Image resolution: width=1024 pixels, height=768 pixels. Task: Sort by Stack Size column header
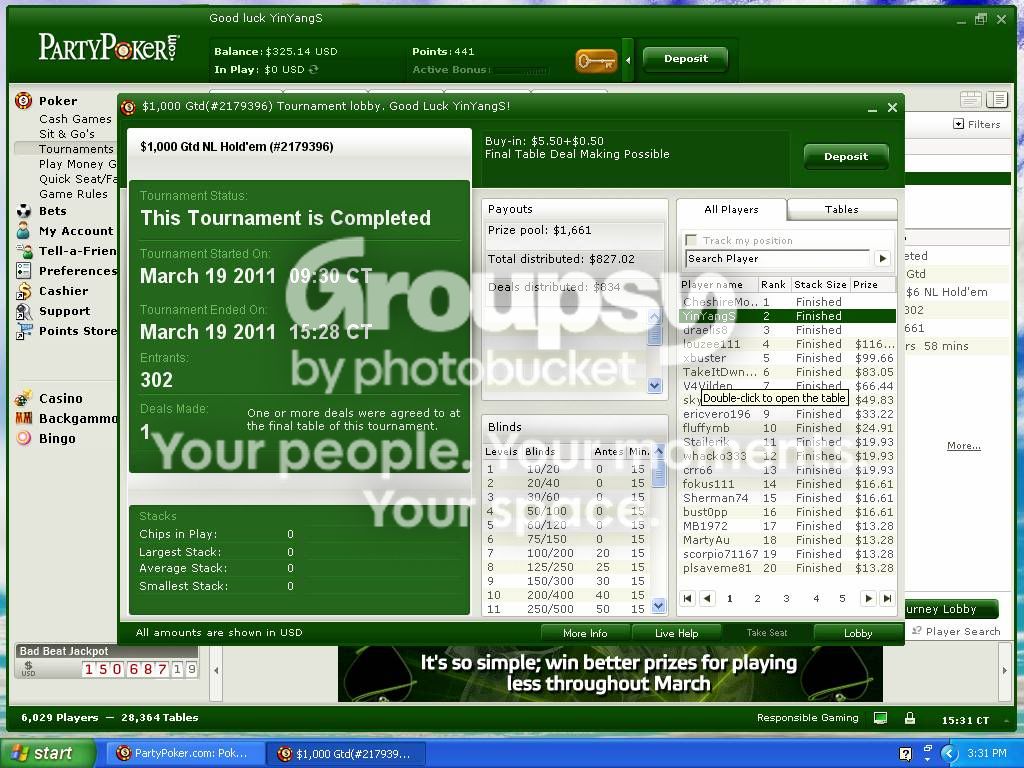coord(820,285)
